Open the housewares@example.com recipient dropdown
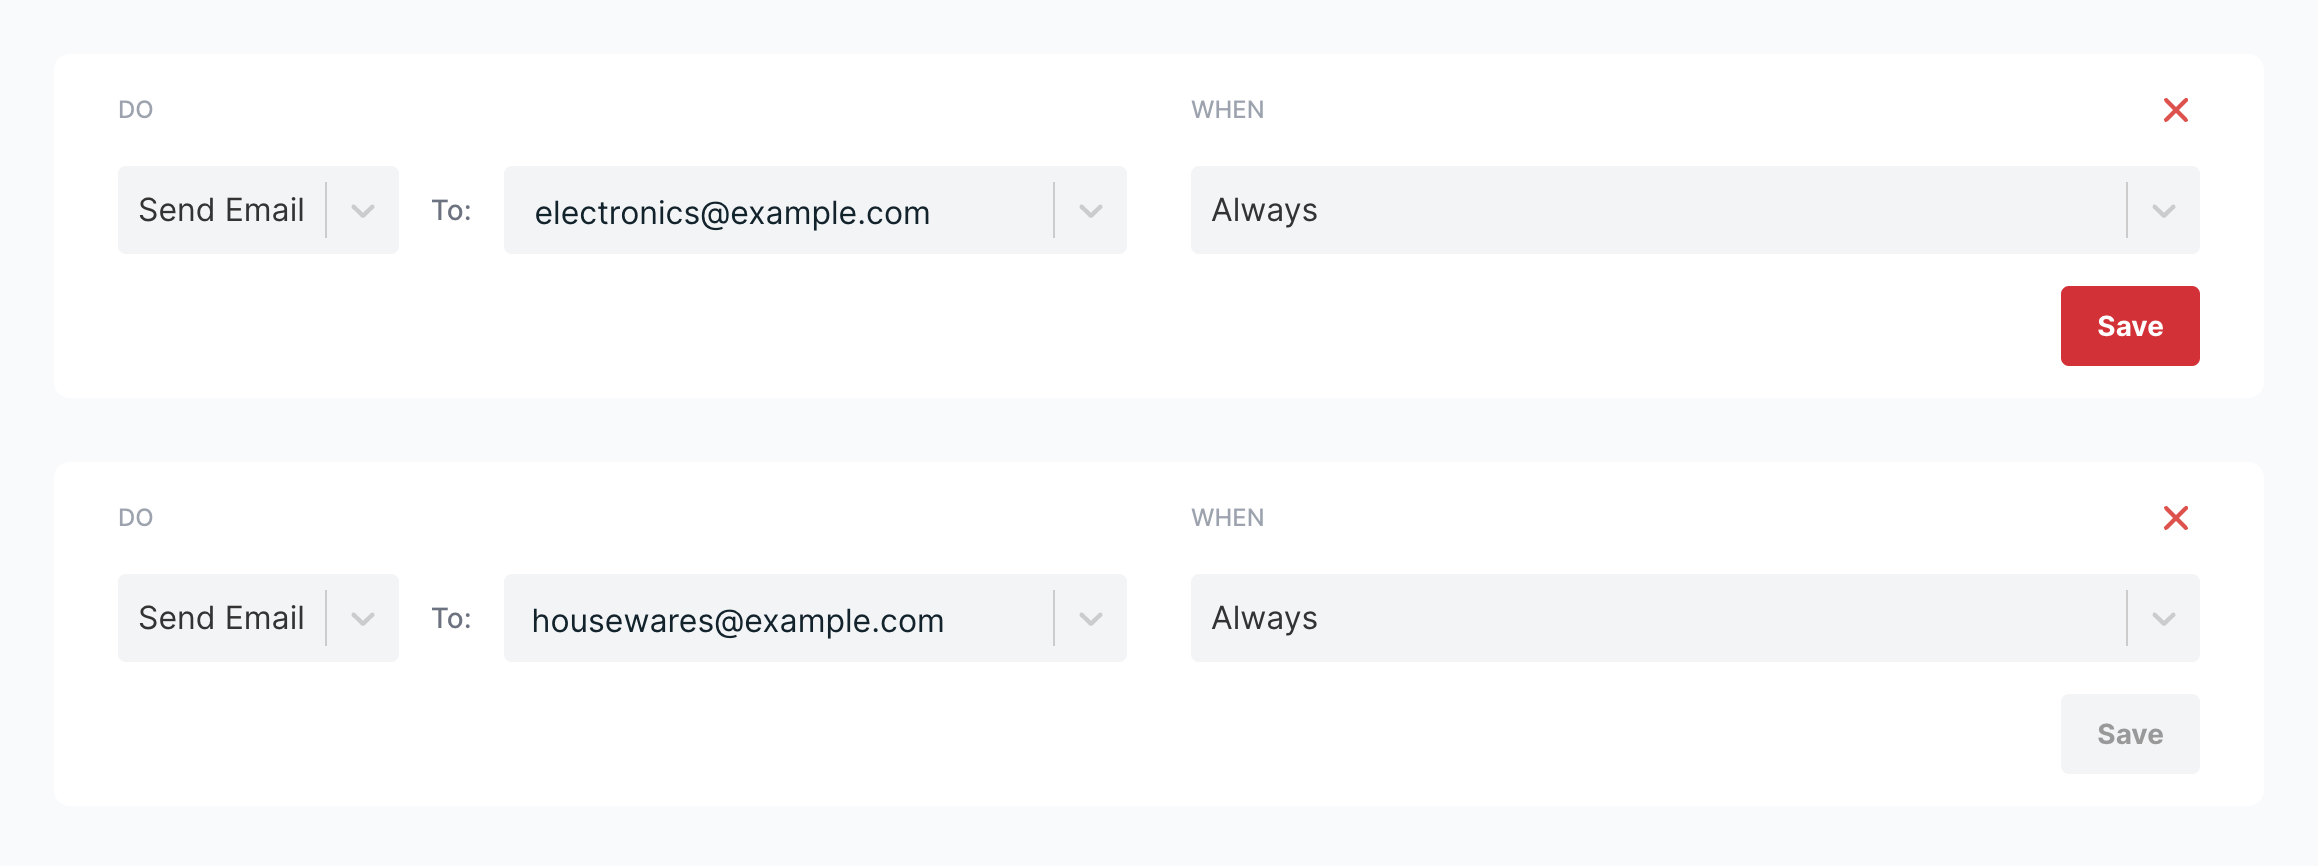This screenshot has width=2318, height=866. [780, 619]
